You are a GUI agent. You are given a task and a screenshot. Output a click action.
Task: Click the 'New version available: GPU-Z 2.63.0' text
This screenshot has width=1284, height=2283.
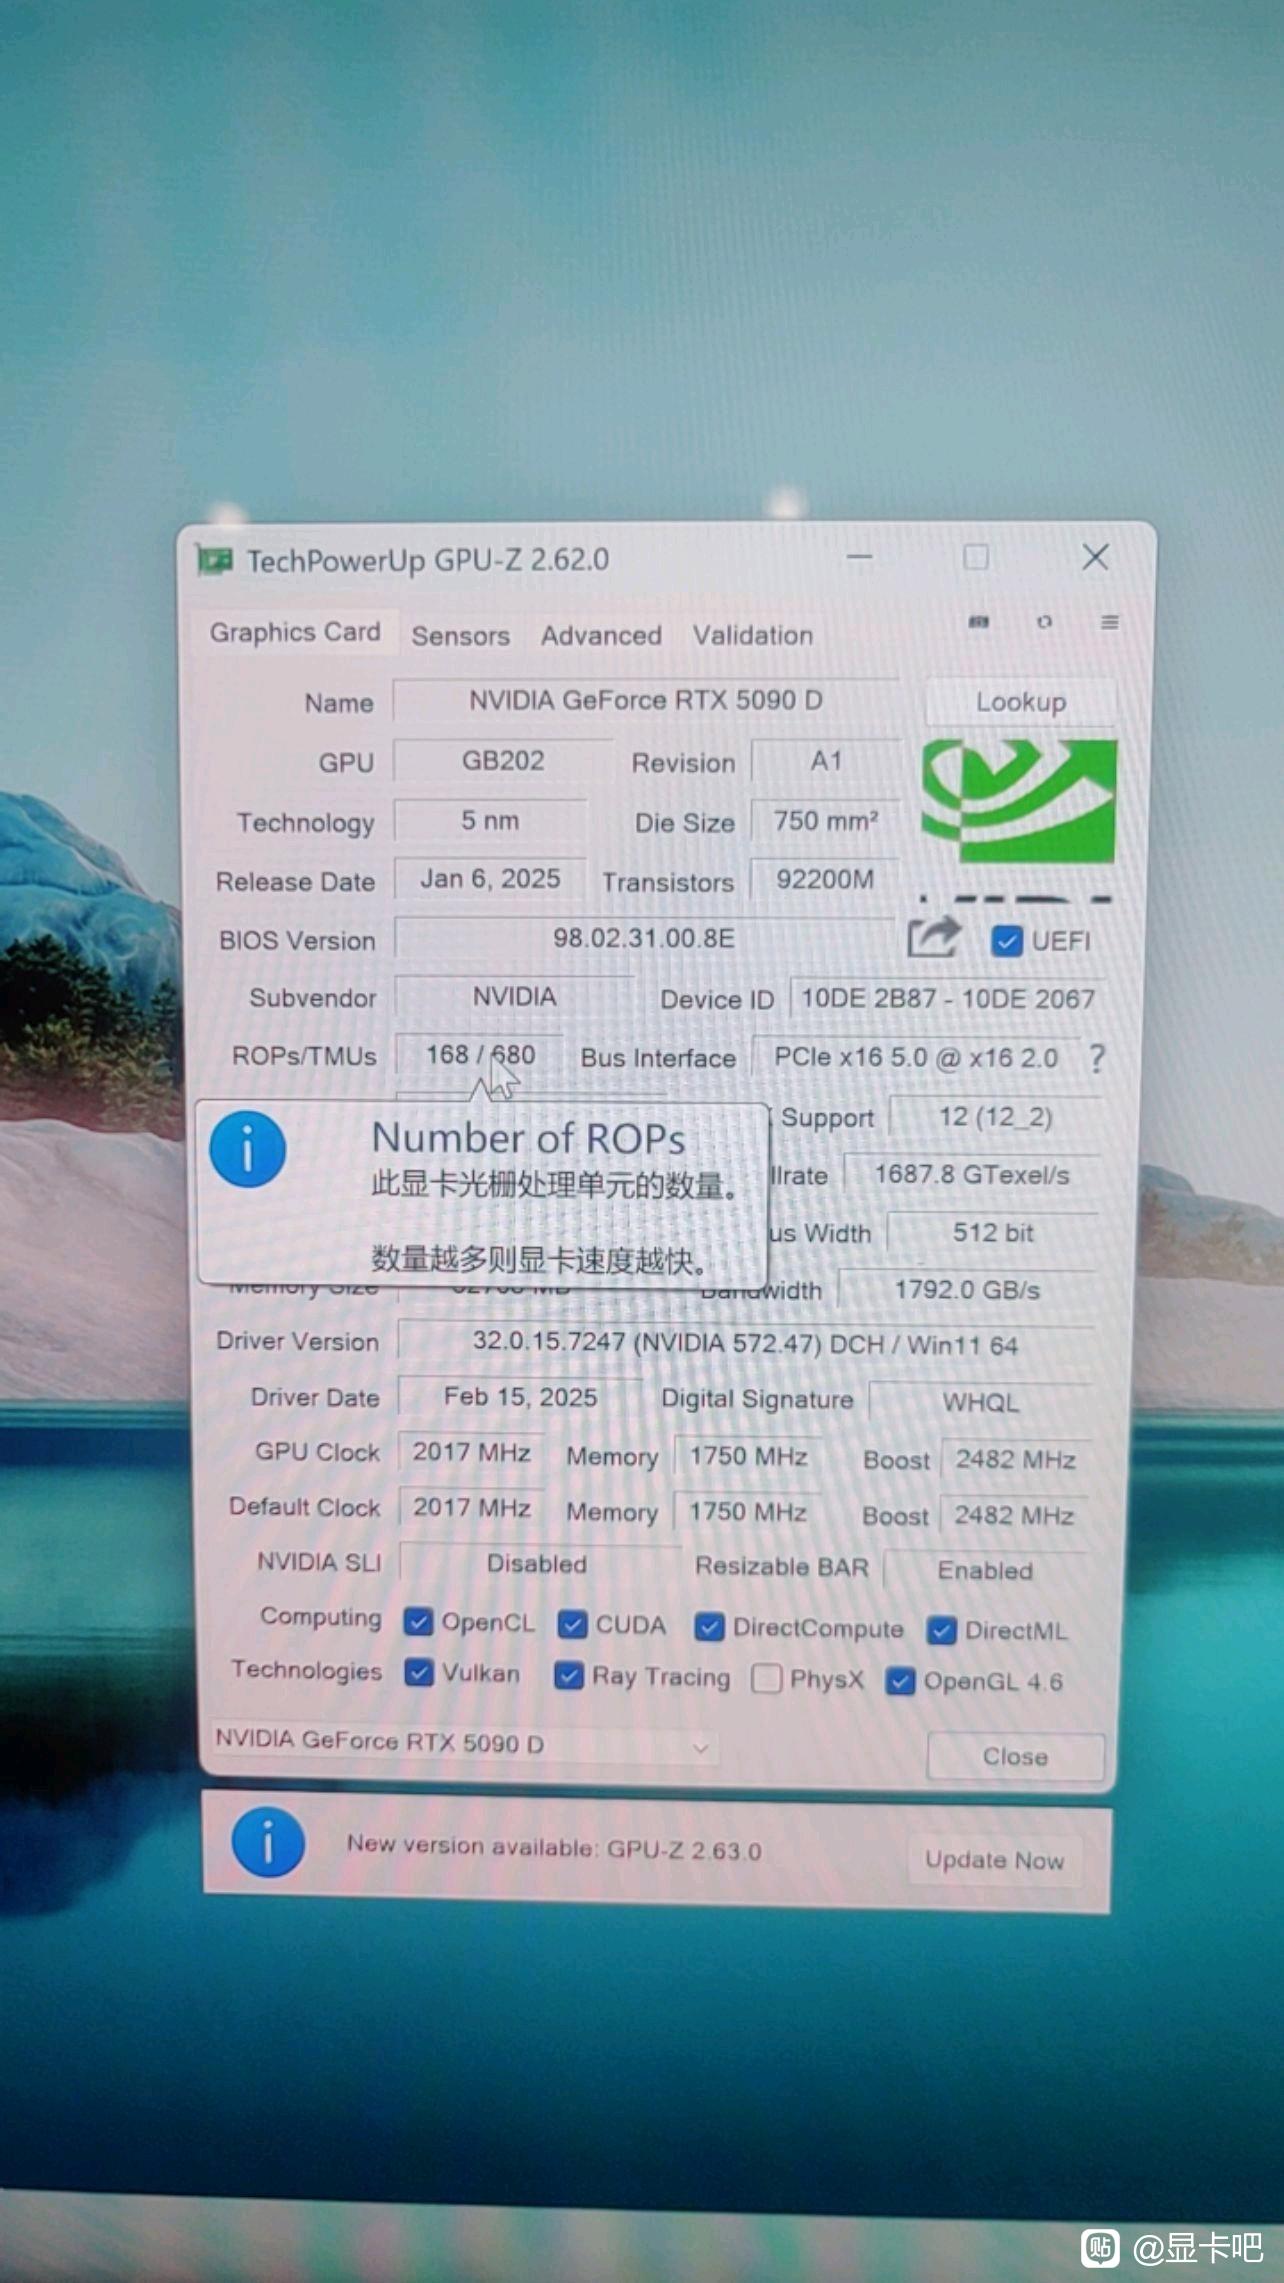pos(554,1848)
